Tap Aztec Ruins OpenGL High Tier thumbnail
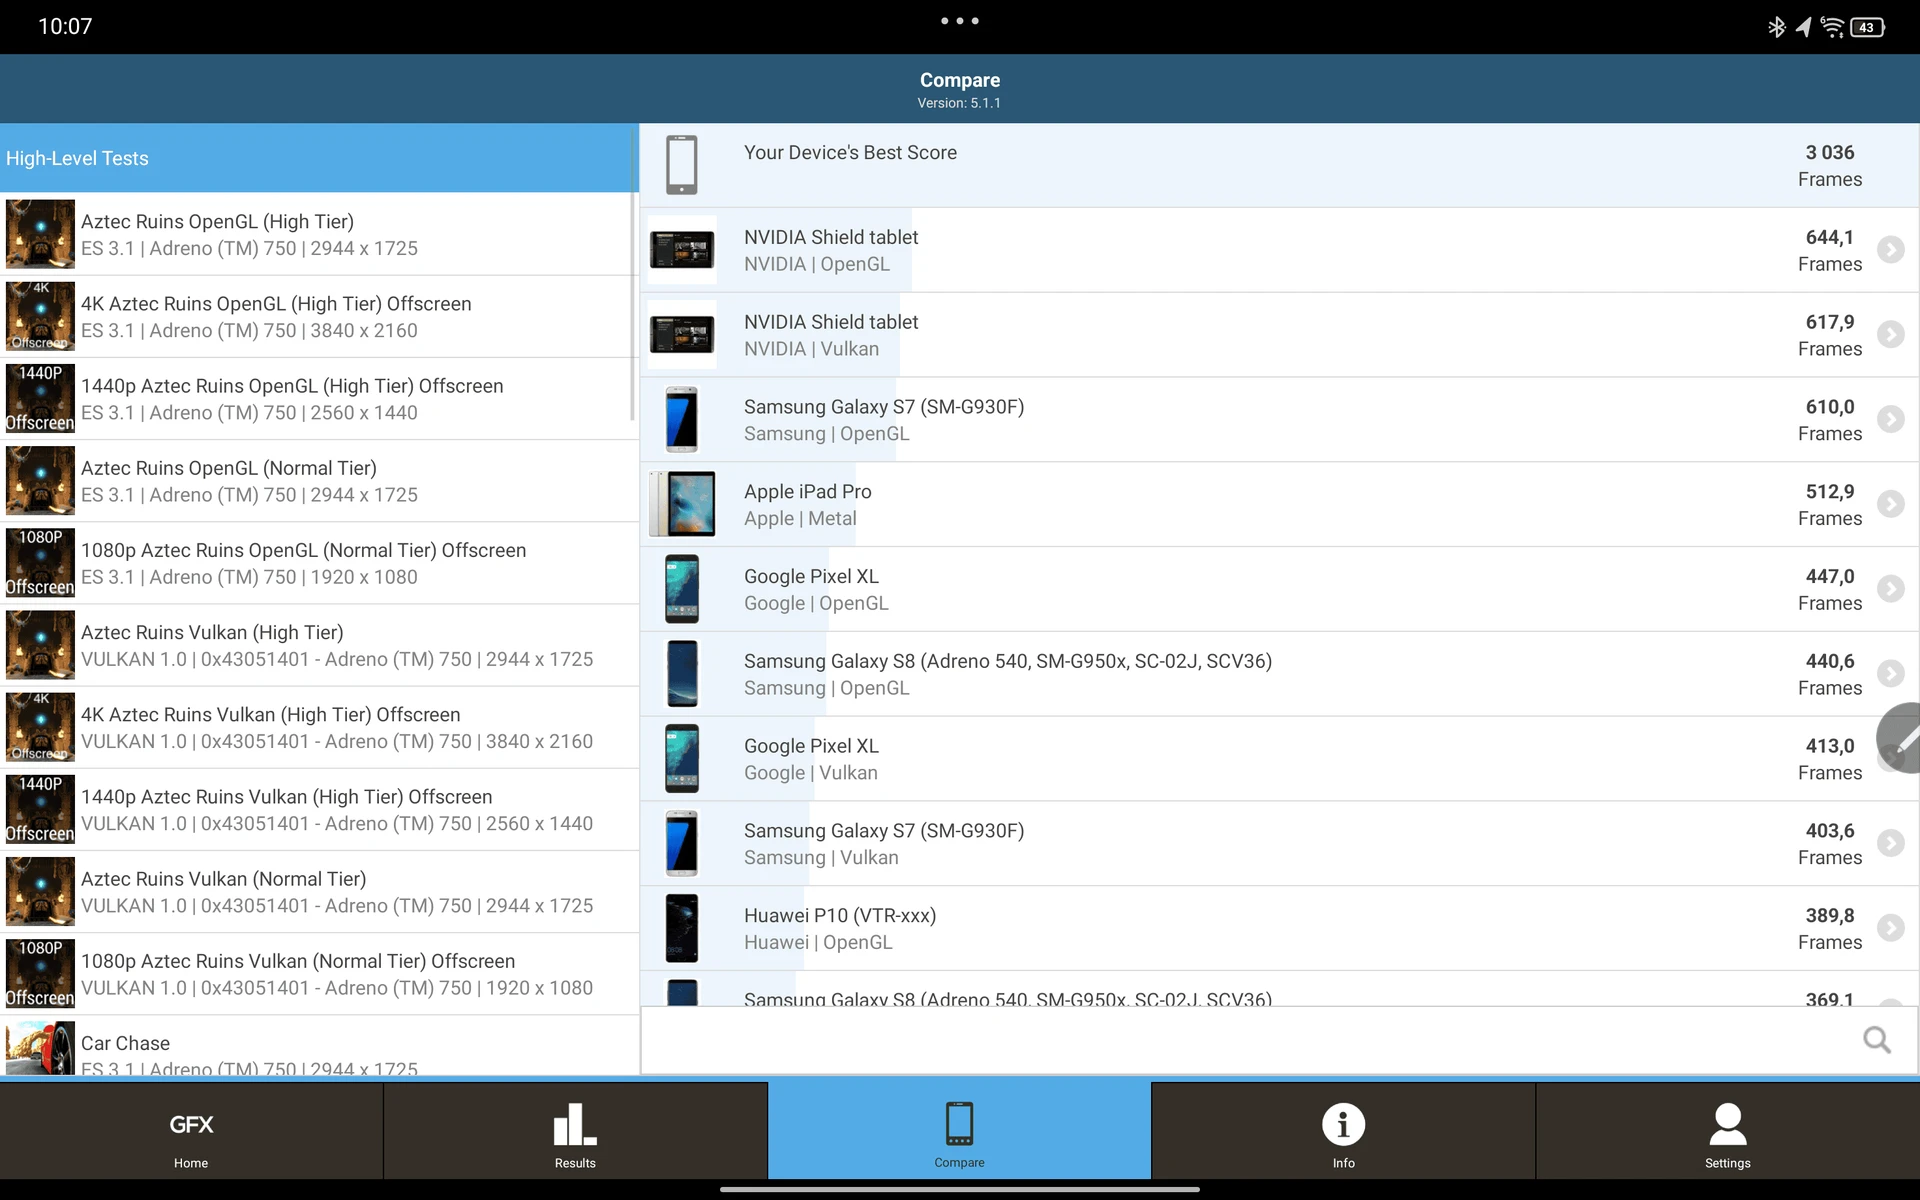The image size is (1920, 1200). click(x=40, y=234)
